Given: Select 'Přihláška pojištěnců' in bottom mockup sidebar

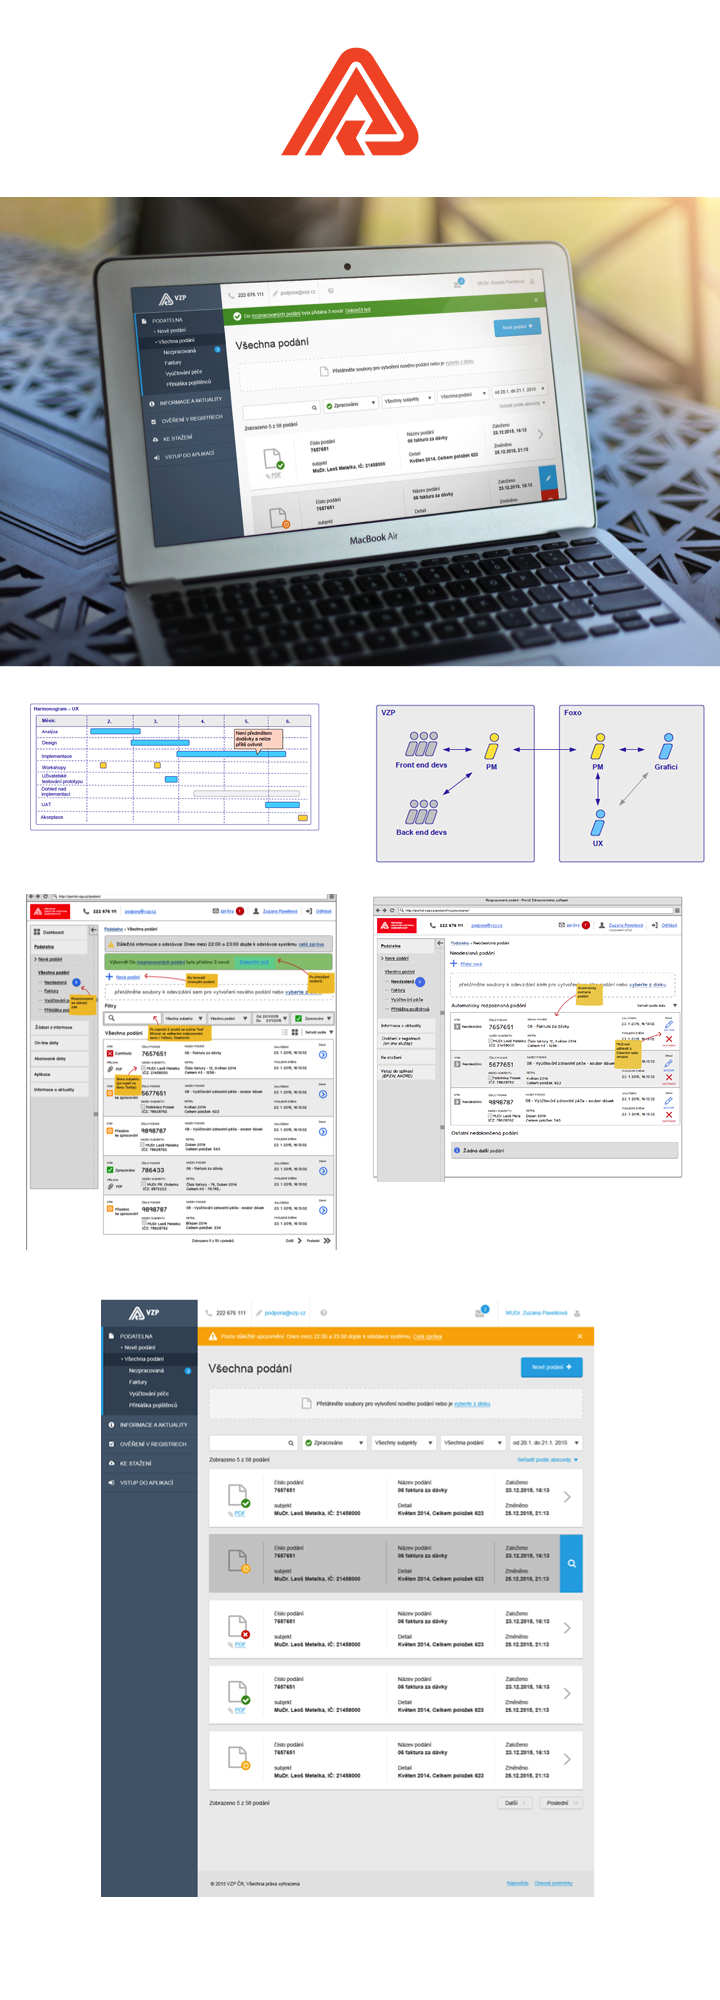Looking at the screenshot, I should click(153, 1405).
